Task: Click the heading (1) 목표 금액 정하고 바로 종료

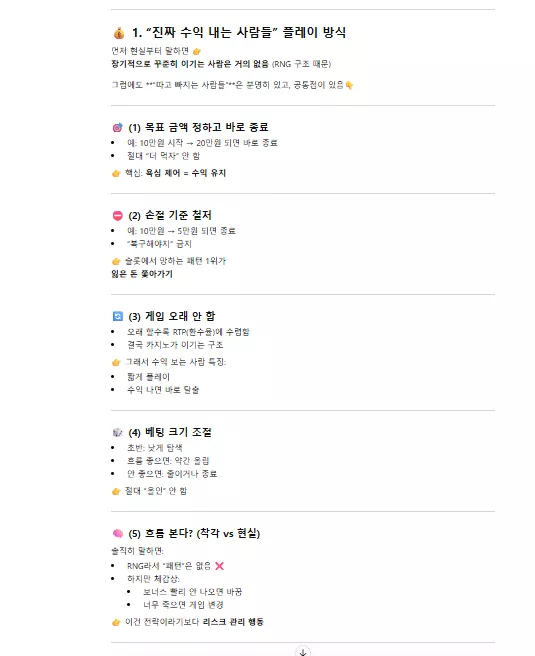Action: click(x=198, y=127)
